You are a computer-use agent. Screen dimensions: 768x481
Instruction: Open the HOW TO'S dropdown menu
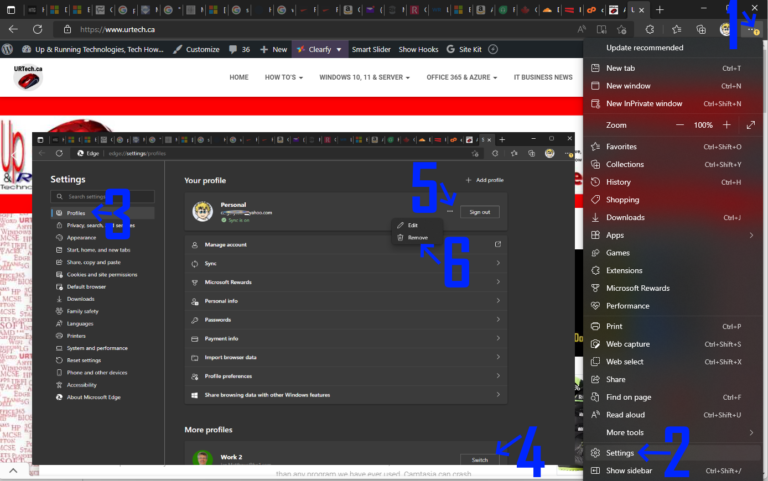tap(284, 77)
